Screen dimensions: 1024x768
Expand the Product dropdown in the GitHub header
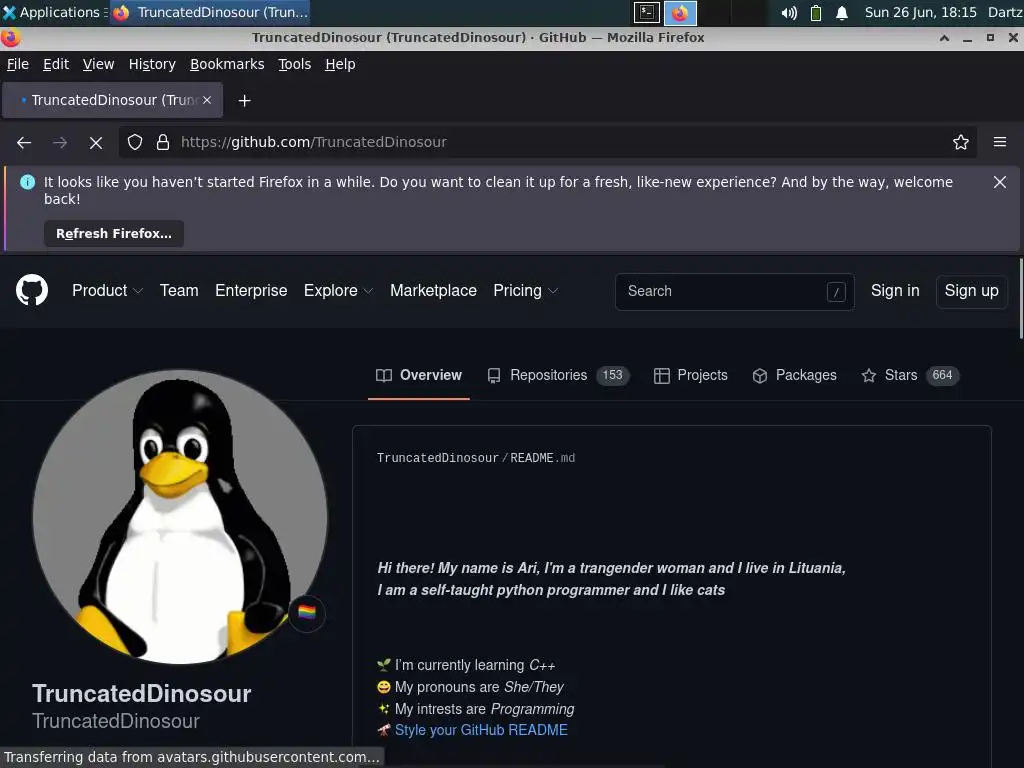click(x=107, y=291)
